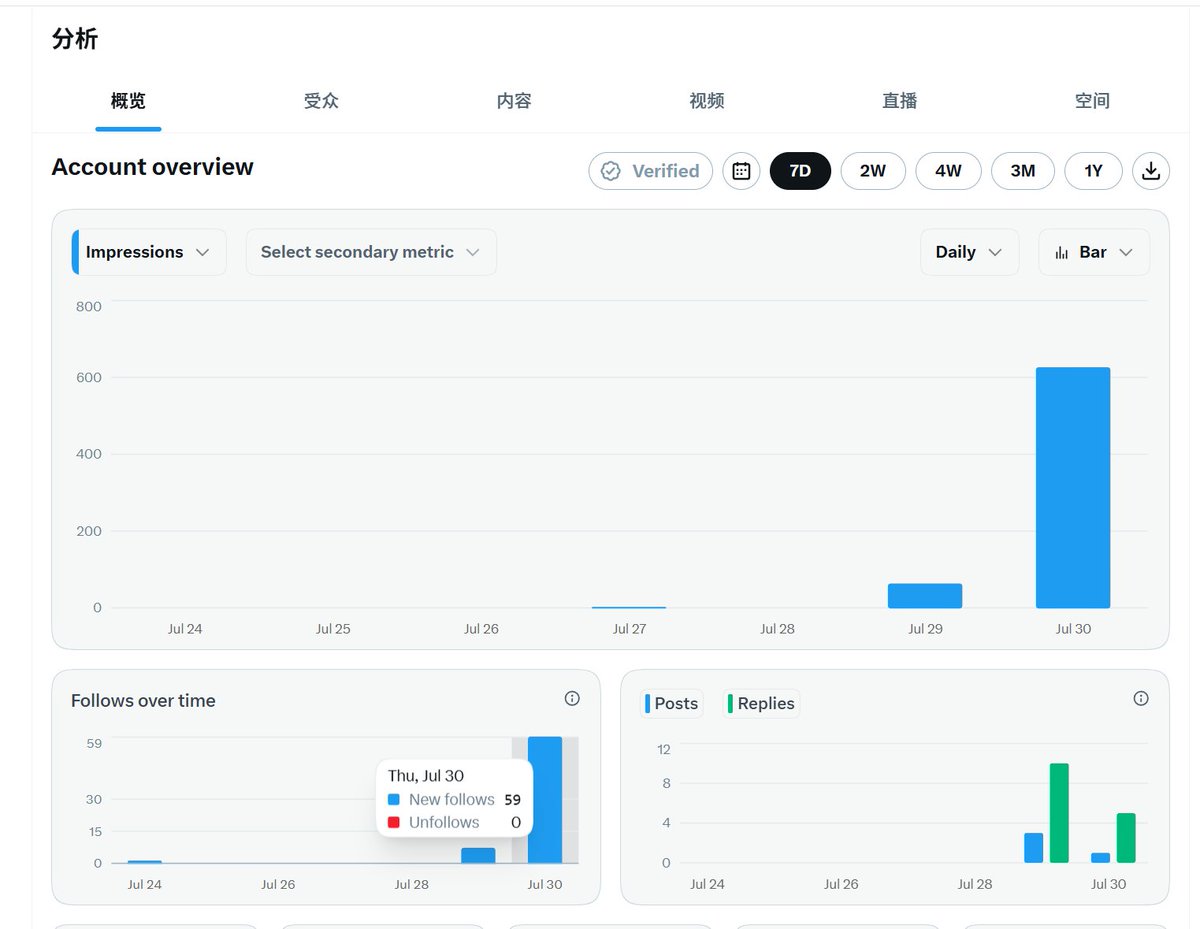The width and height of the screenshot is (1200, 929).
Task: Switch to the 内容 tab
Action: coord(514,101)
